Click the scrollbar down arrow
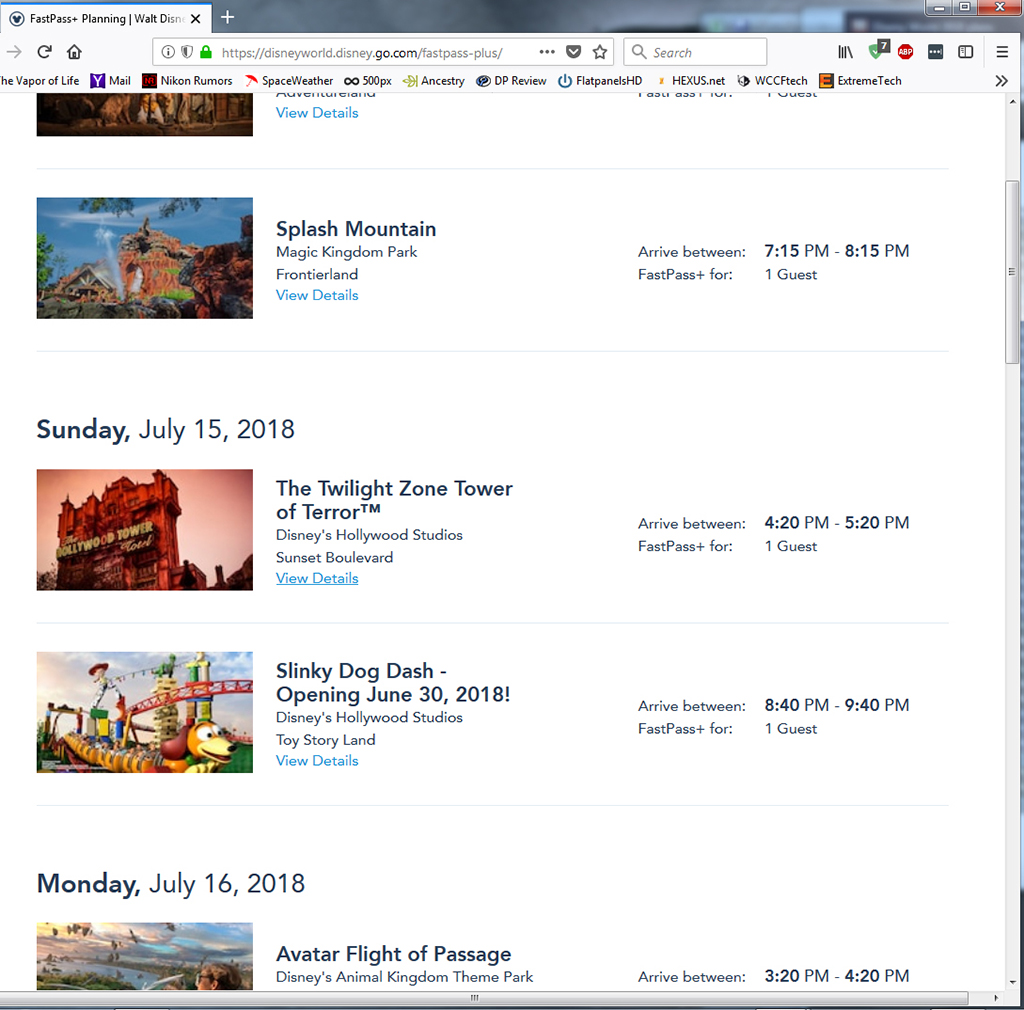 pos(1012,982)
